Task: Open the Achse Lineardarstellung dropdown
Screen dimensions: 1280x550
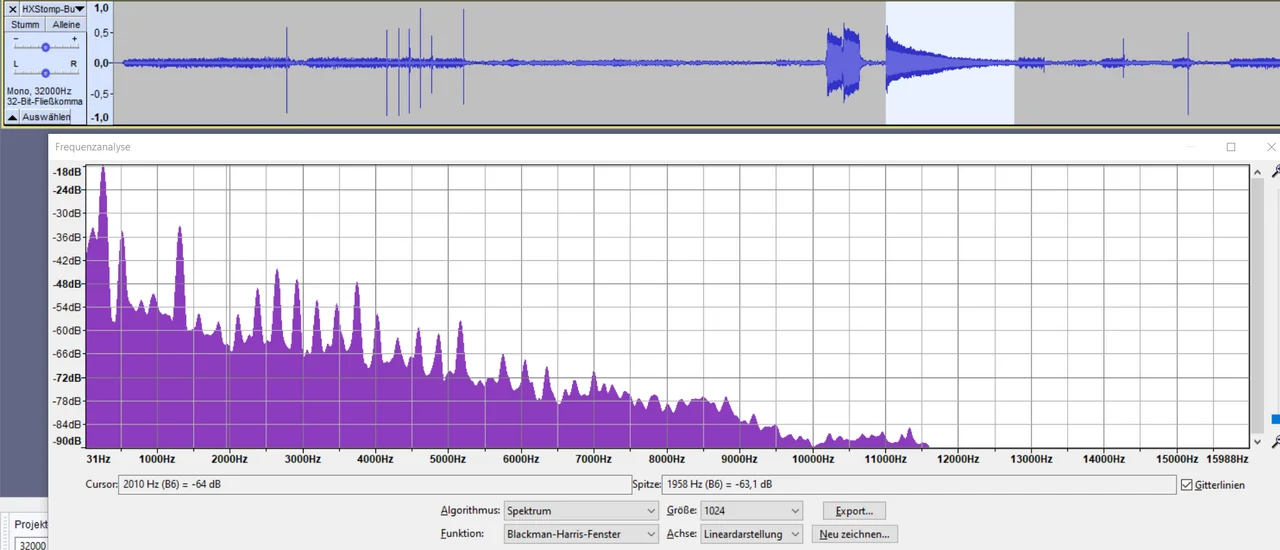Action: pyautogui.click(x=751, y=534)
